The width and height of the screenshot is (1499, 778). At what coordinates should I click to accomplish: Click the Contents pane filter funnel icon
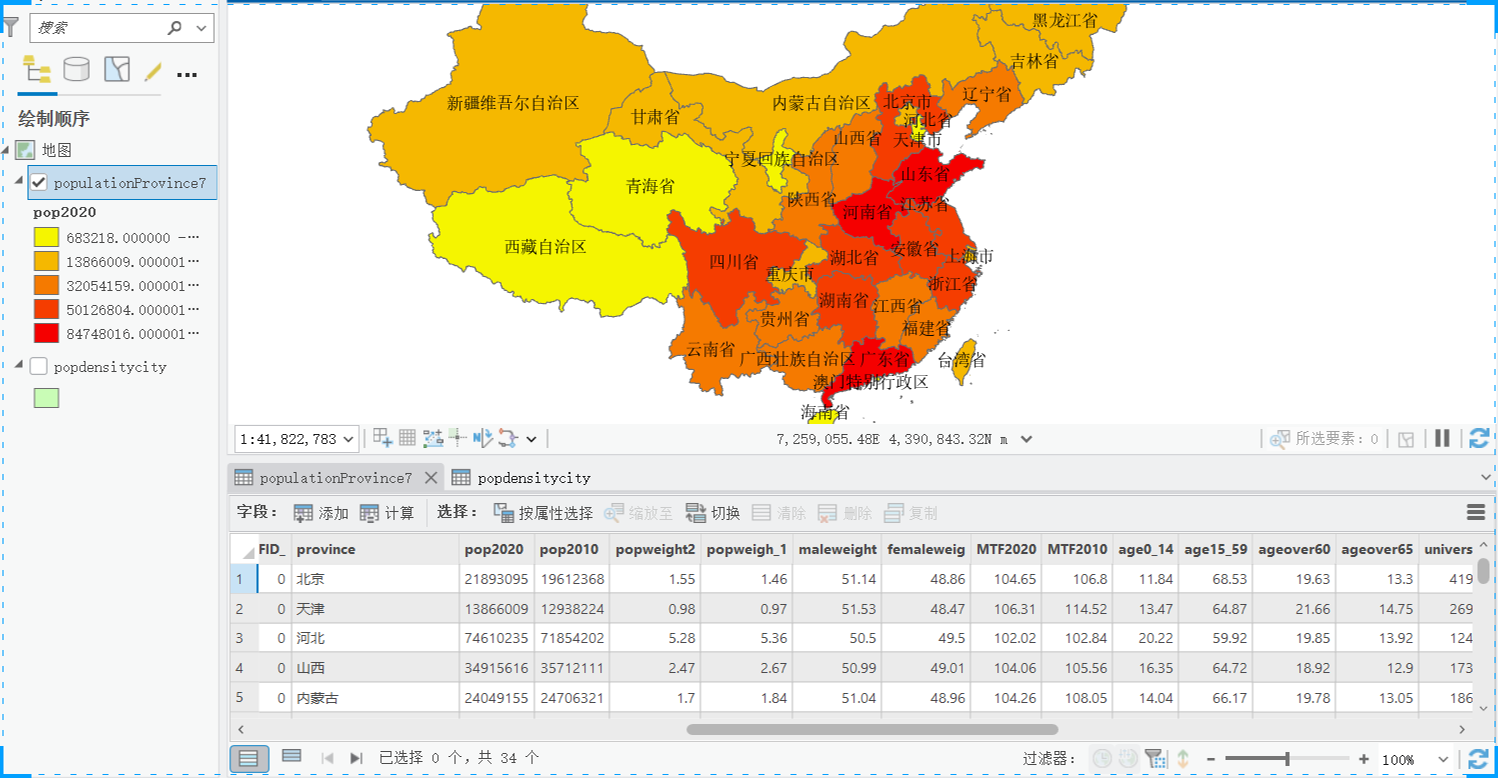(x=11, y=27)
